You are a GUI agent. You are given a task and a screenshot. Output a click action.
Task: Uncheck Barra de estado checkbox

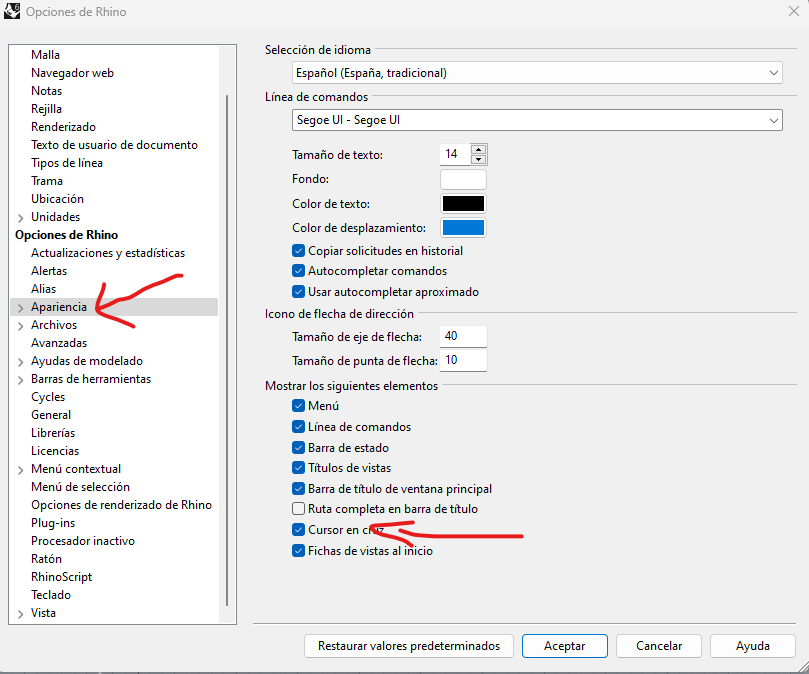click(x=298, y=447)
